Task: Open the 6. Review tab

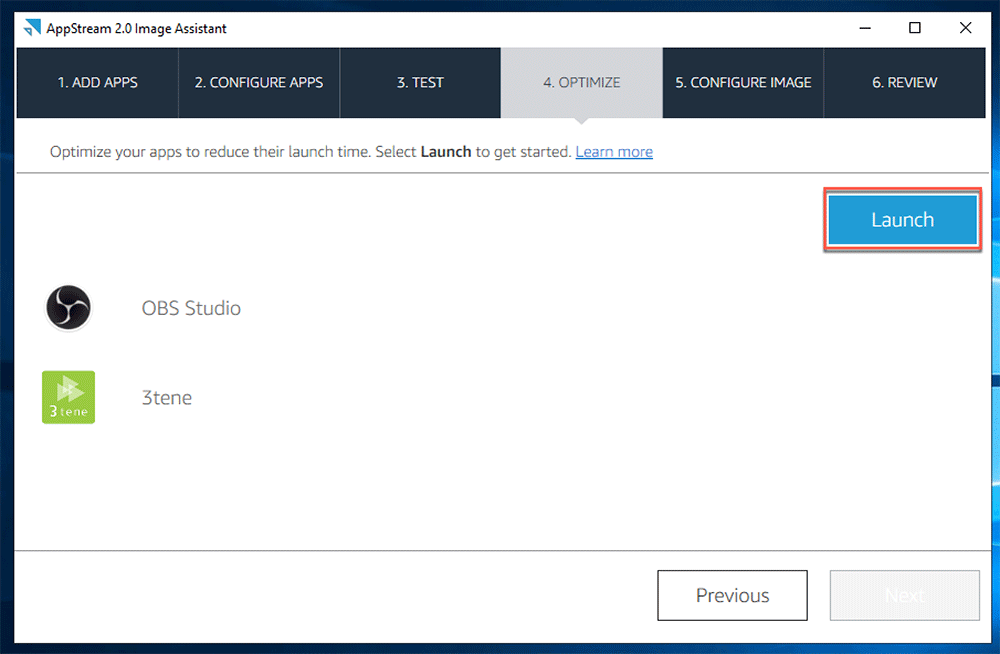Action: coord(904,82)
